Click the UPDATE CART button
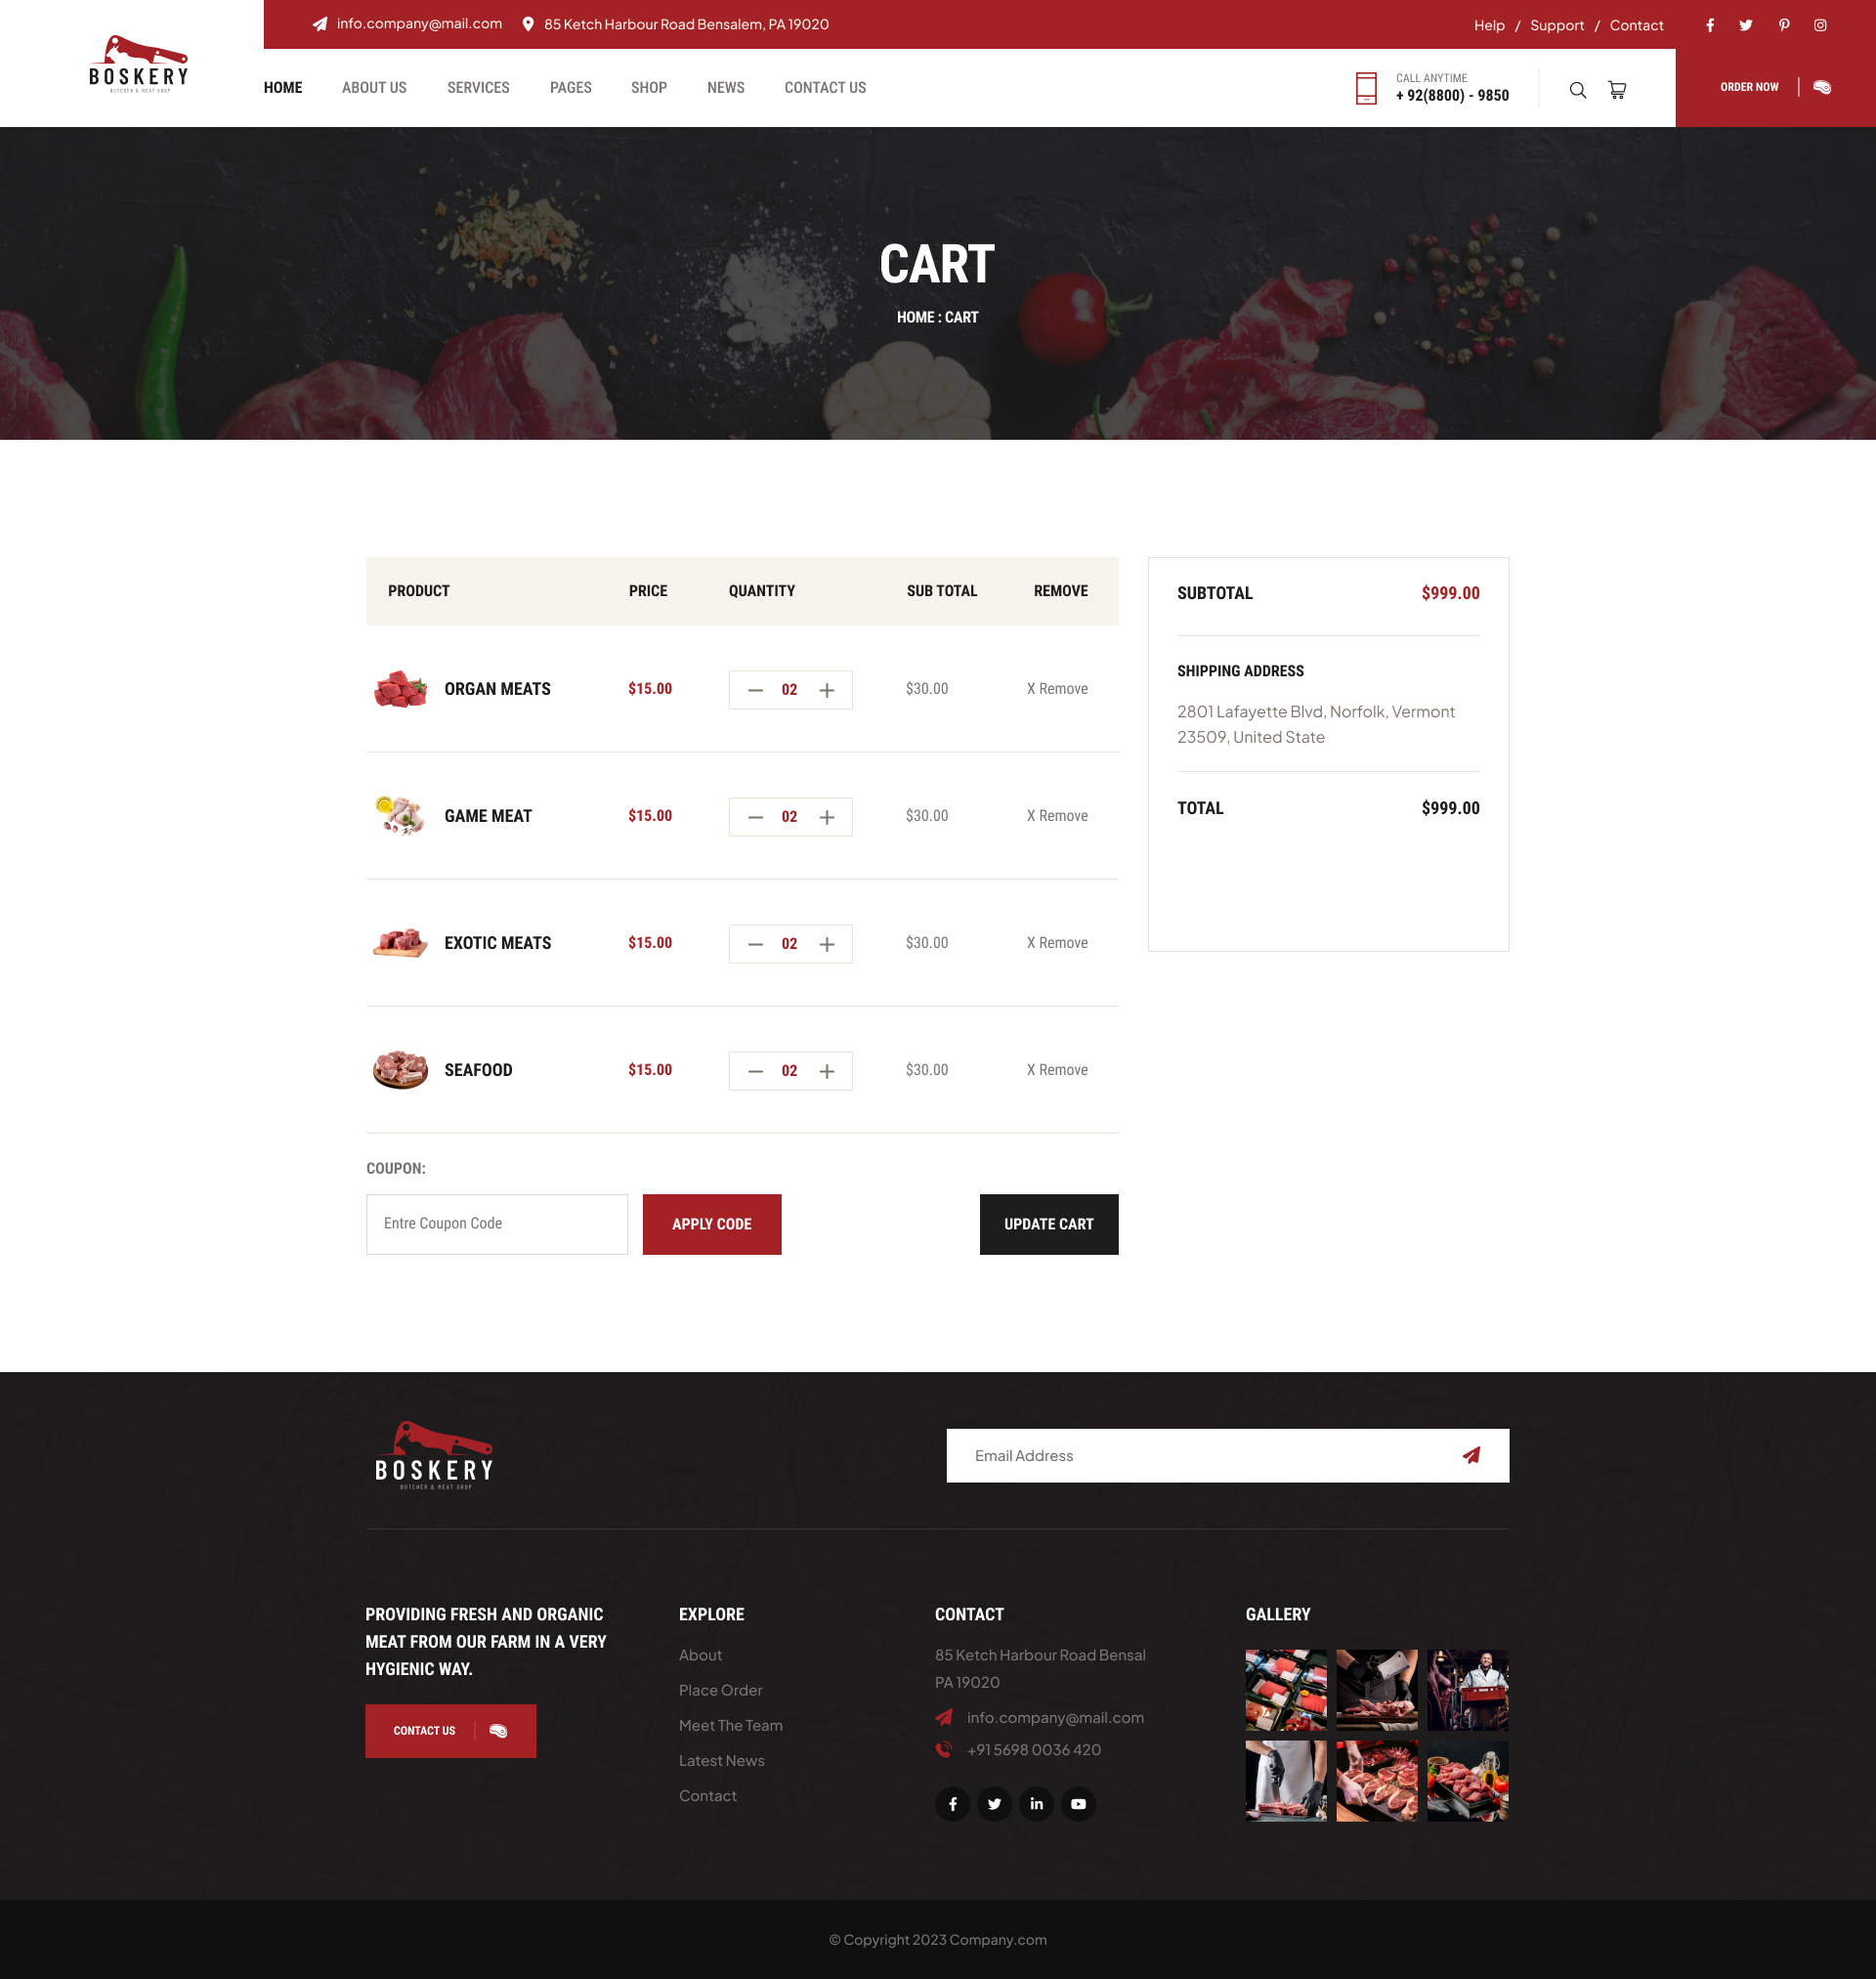The image size is (1876, 1979). click(1047, 1225)
